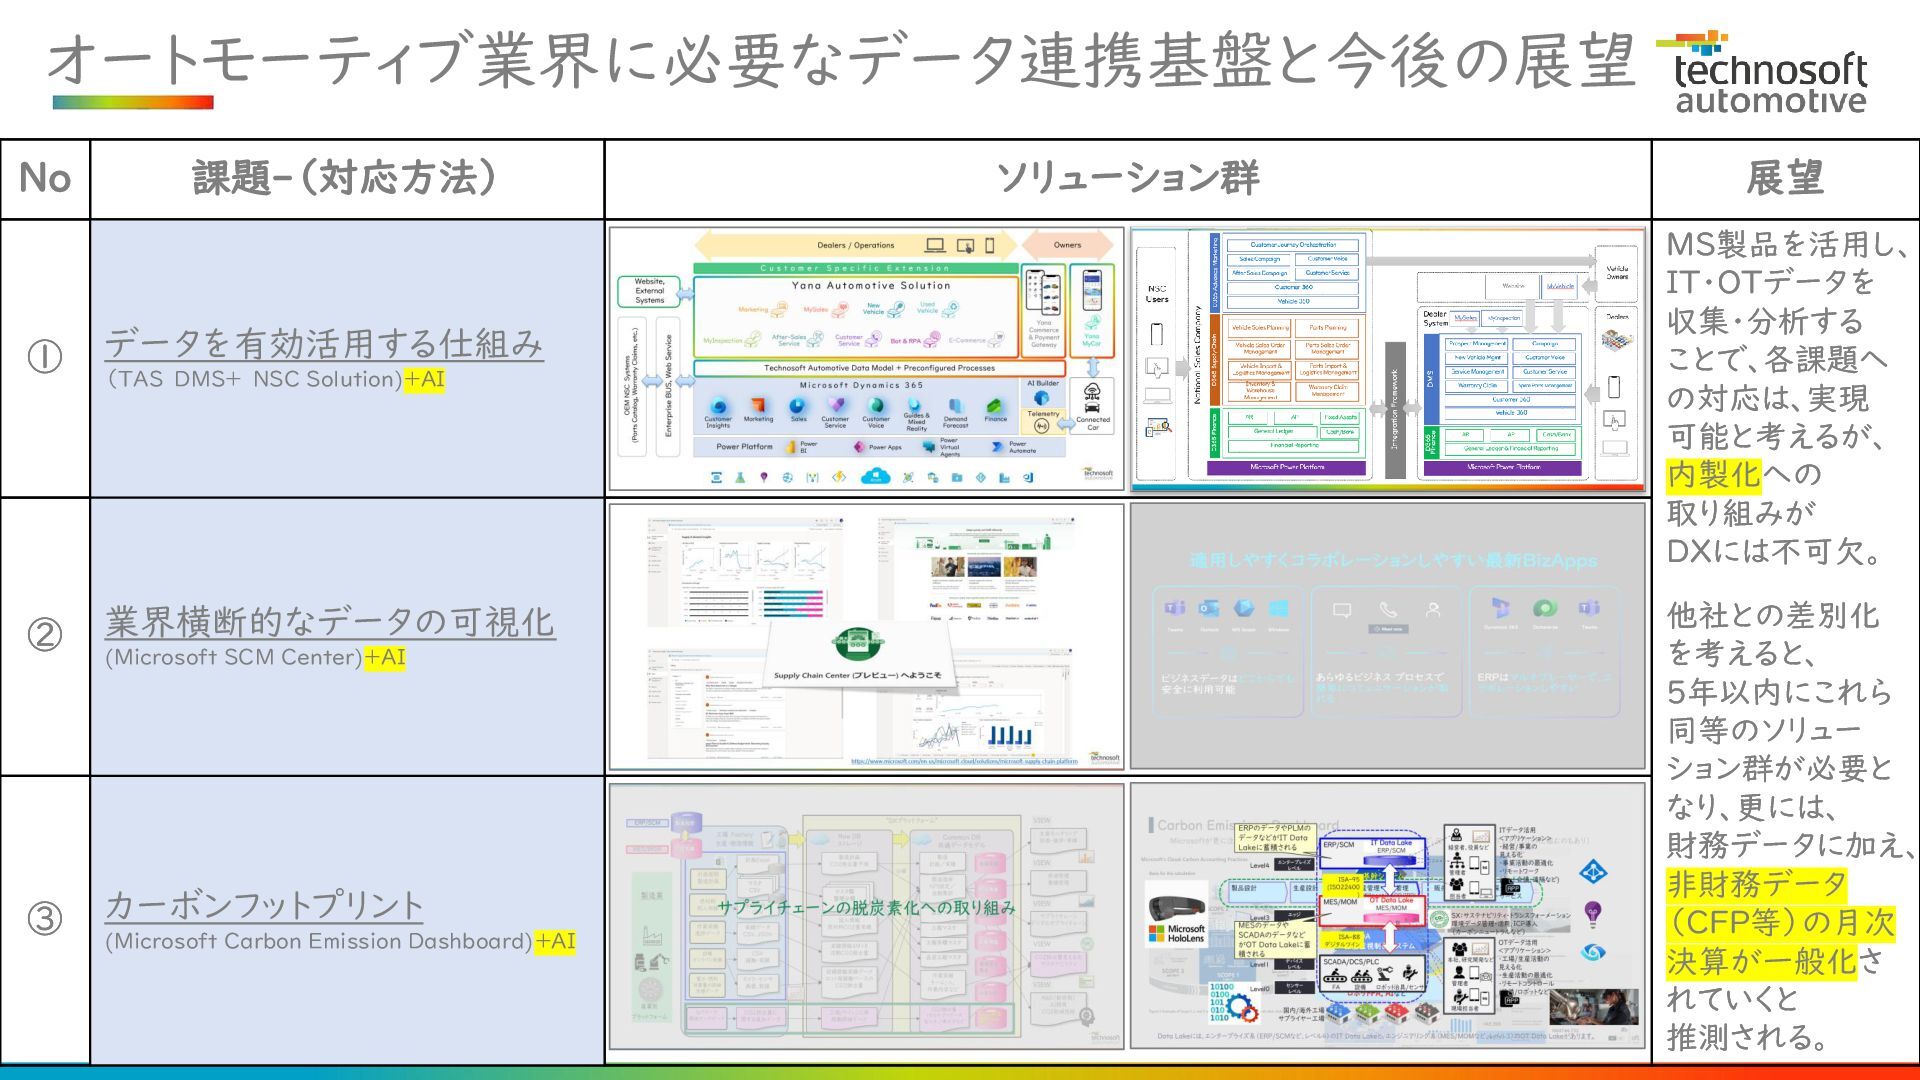
Task: Click the Microsoft Dynamics 365 heading
Action: point(861,385)
